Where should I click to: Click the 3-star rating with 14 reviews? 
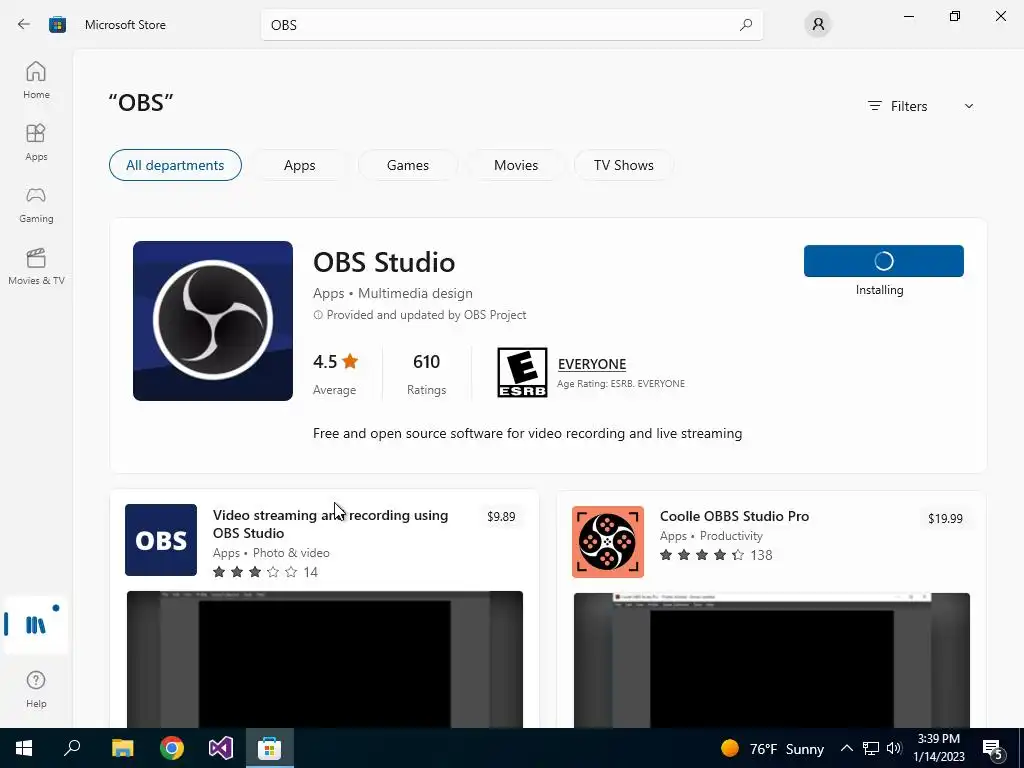point(265,572)
